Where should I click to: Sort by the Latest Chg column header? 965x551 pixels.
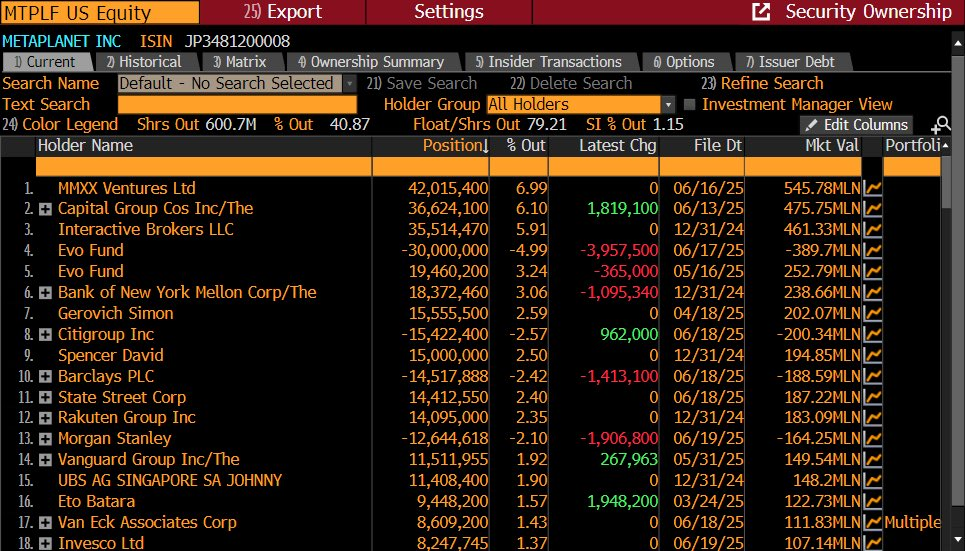pos(604,146)
